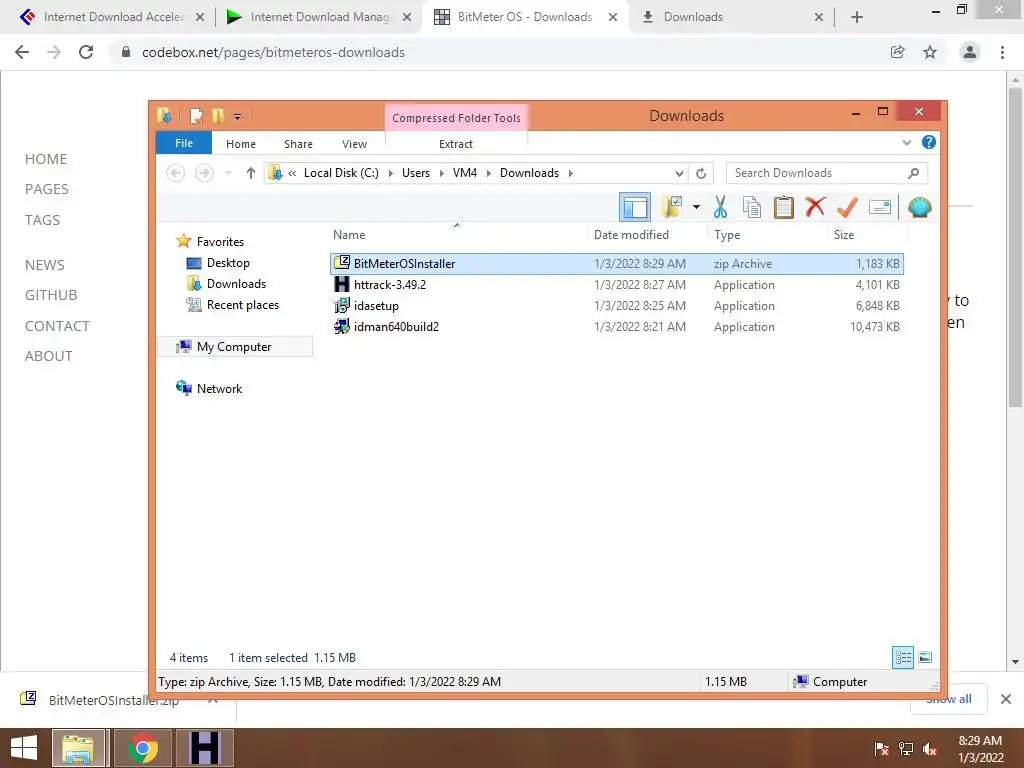Select My Computer in navigation pane
Viewport: 1024px width, 768px height.
click(234, 347)
